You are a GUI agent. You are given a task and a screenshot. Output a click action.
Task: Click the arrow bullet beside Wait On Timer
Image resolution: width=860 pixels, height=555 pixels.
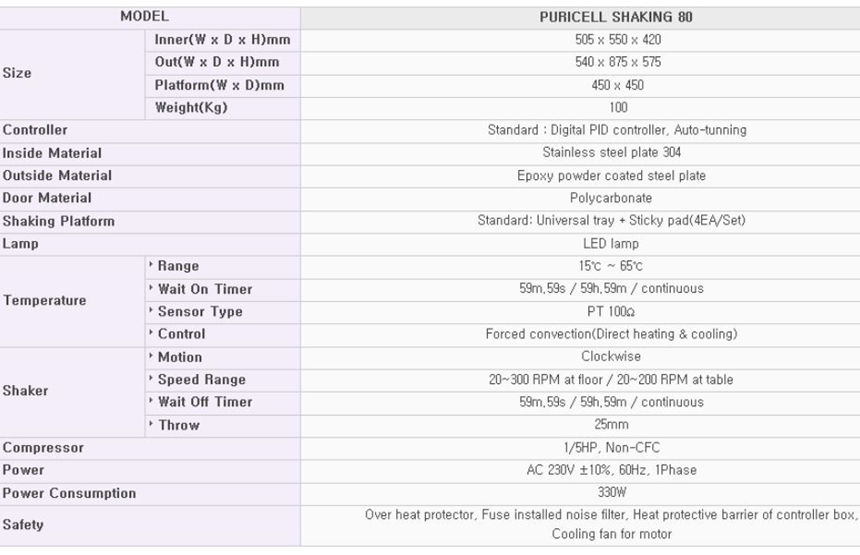(152, 289)
